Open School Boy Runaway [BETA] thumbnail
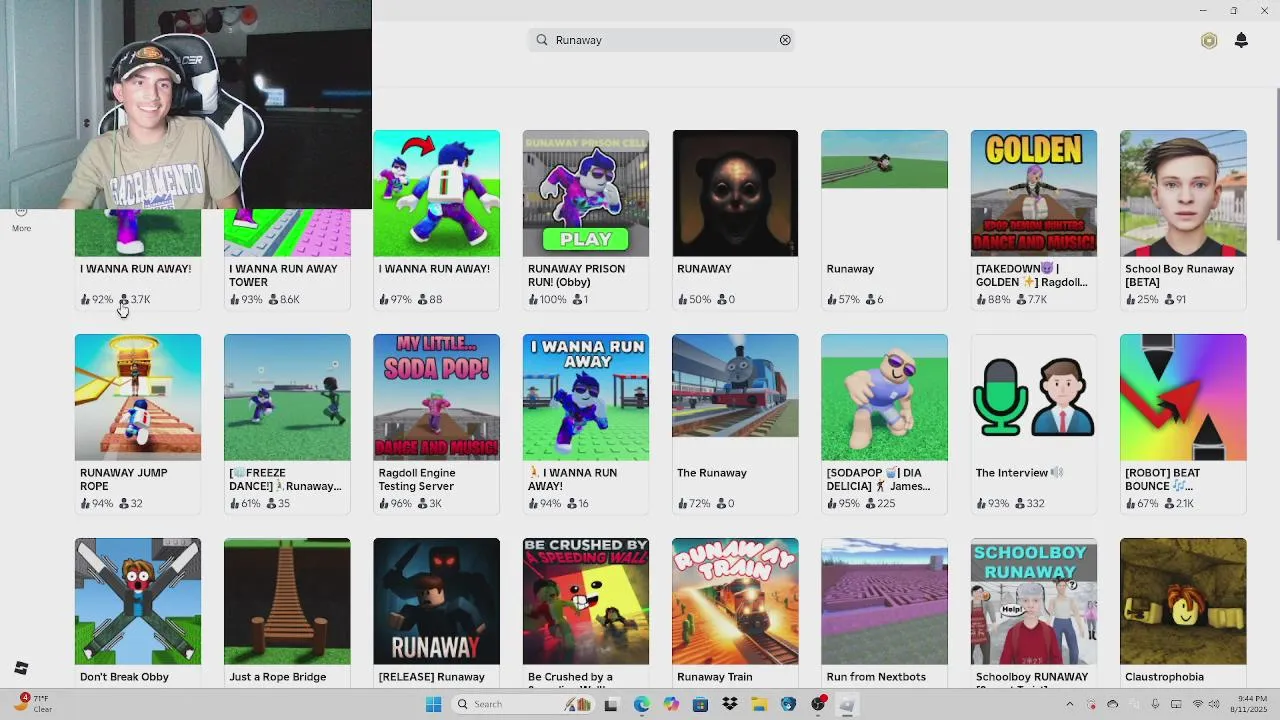 click(x=1183, y=193)
